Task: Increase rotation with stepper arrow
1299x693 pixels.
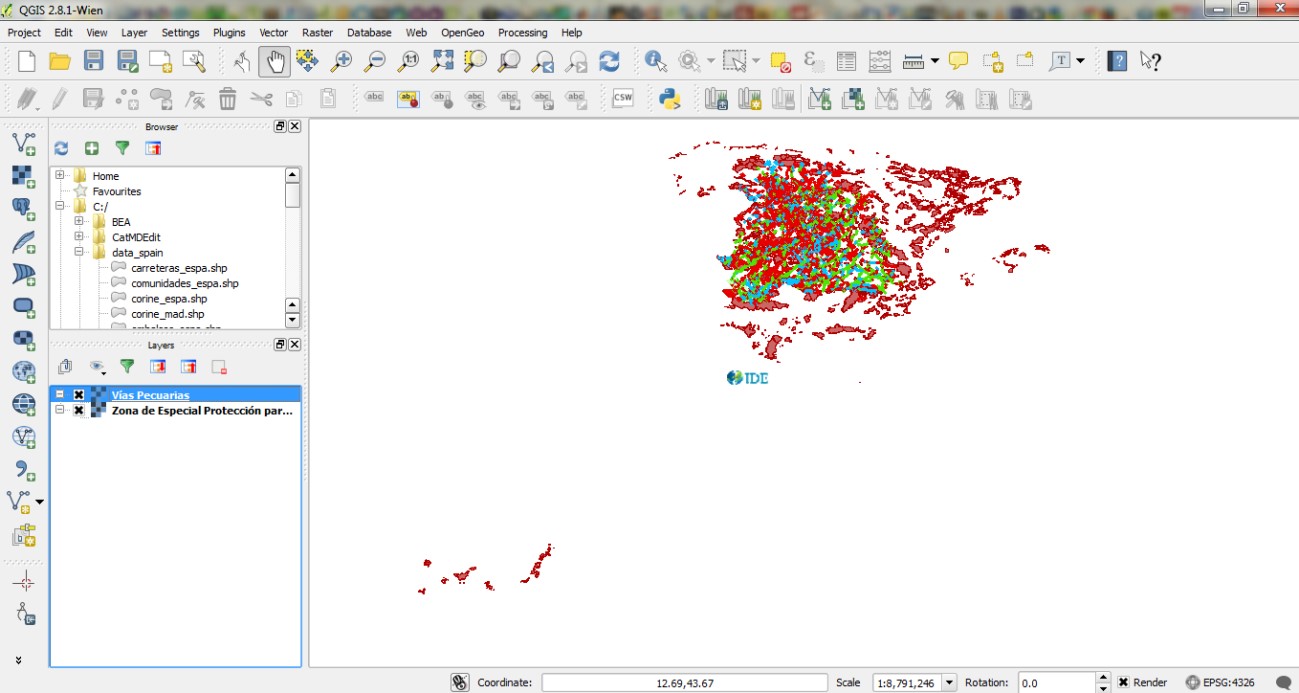Action: (1103, 677)
